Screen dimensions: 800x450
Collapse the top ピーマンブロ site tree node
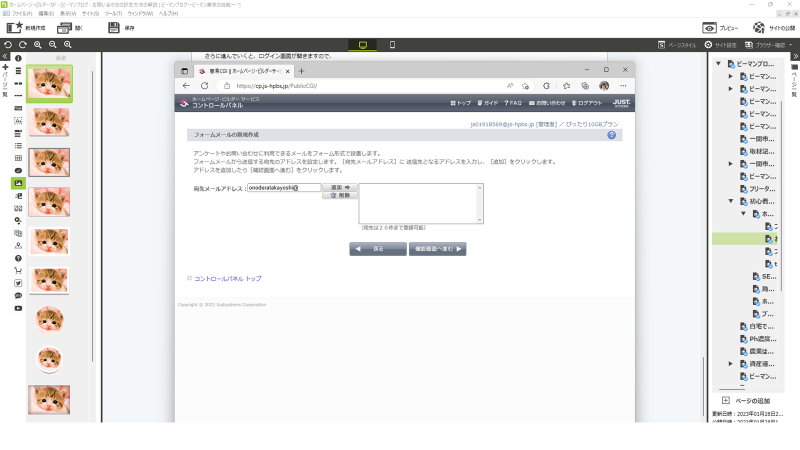pos(719,63)
